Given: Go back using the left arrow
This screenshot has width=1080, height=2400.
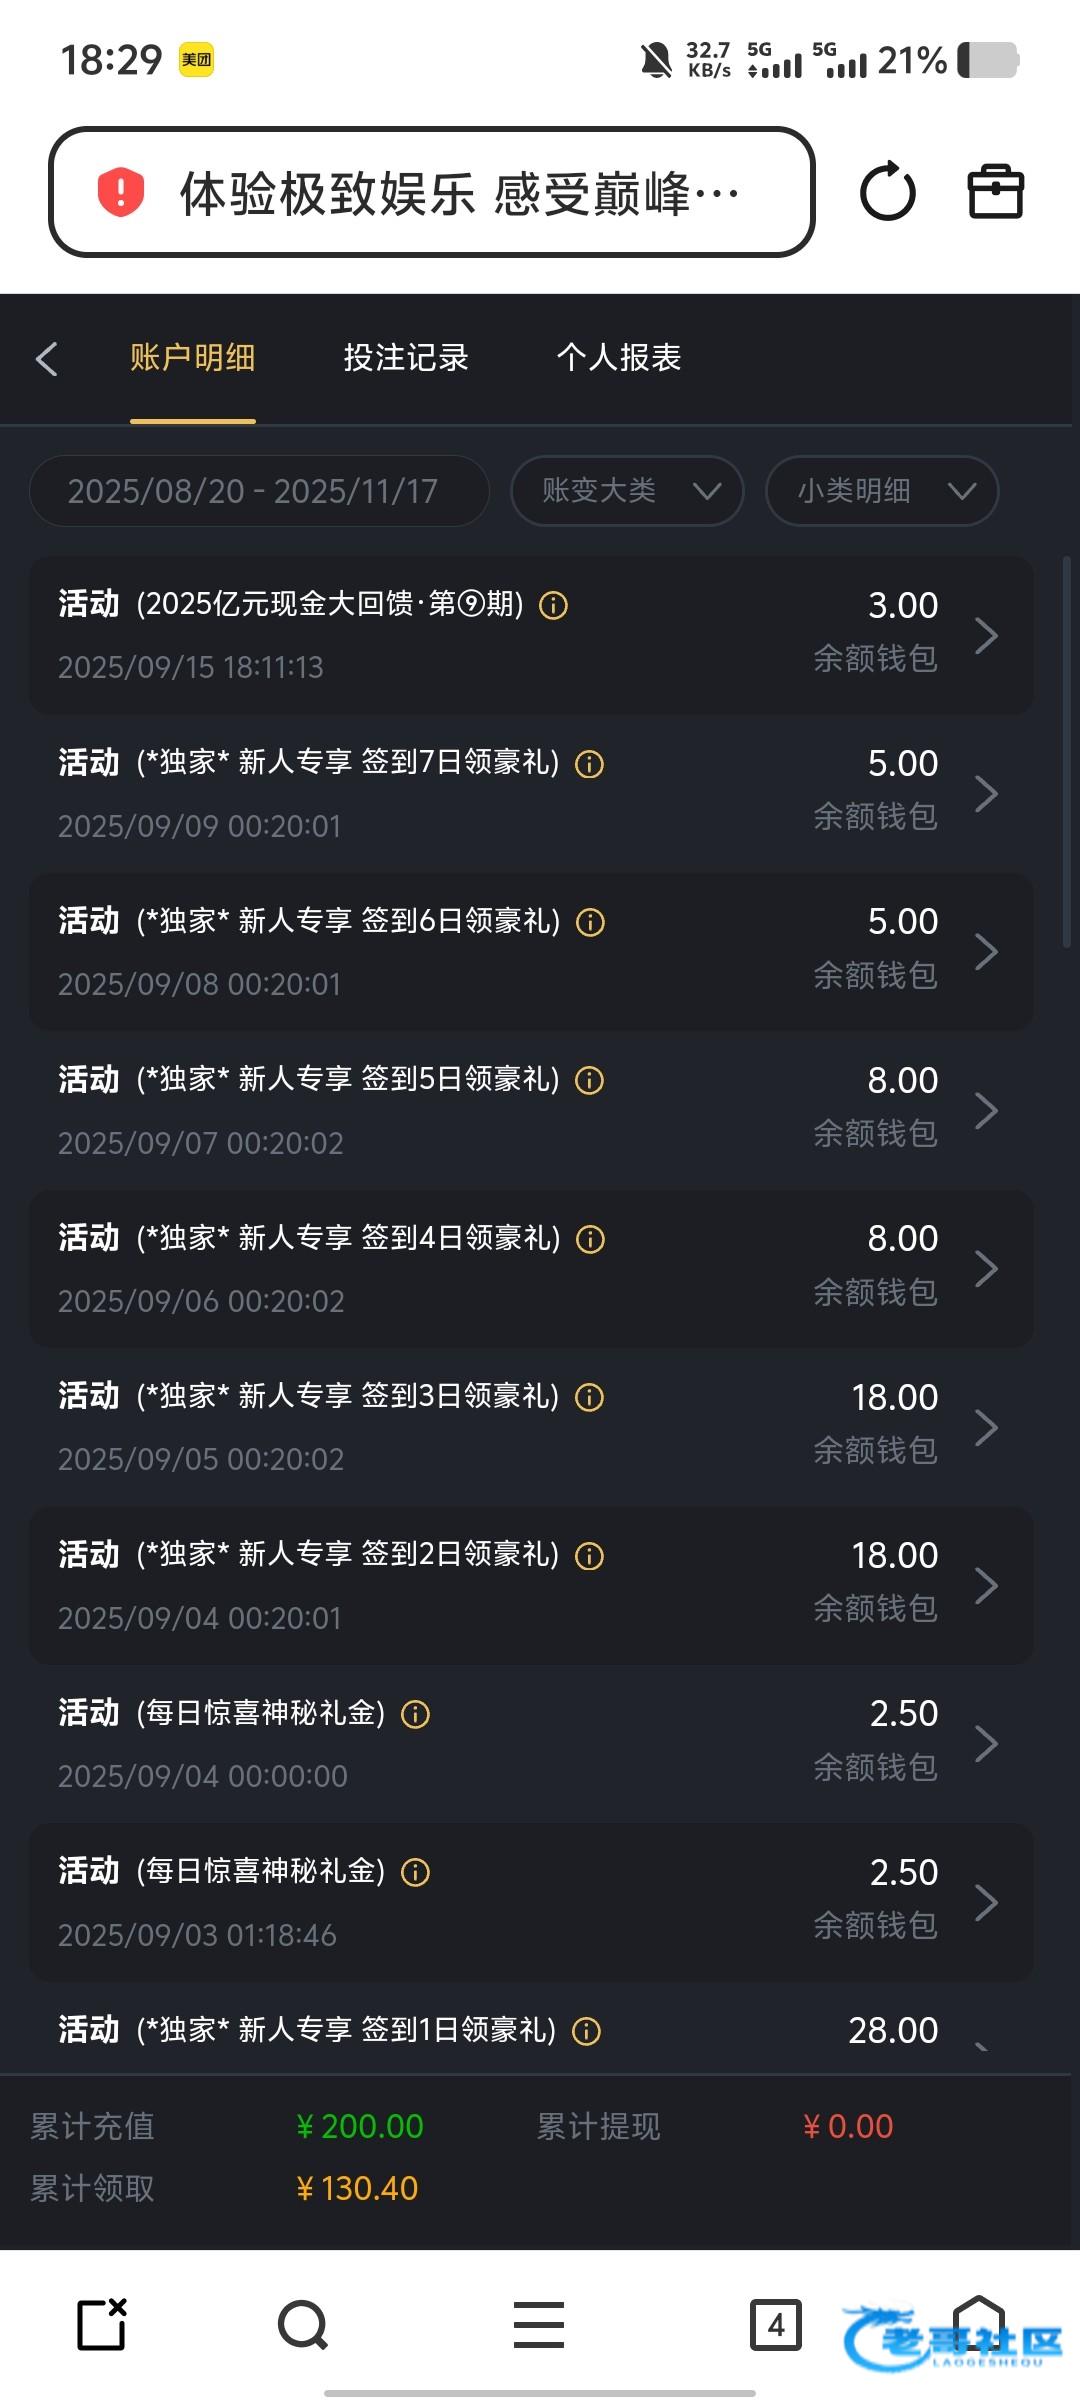Looking at the screenshot, I should (47, 359).
